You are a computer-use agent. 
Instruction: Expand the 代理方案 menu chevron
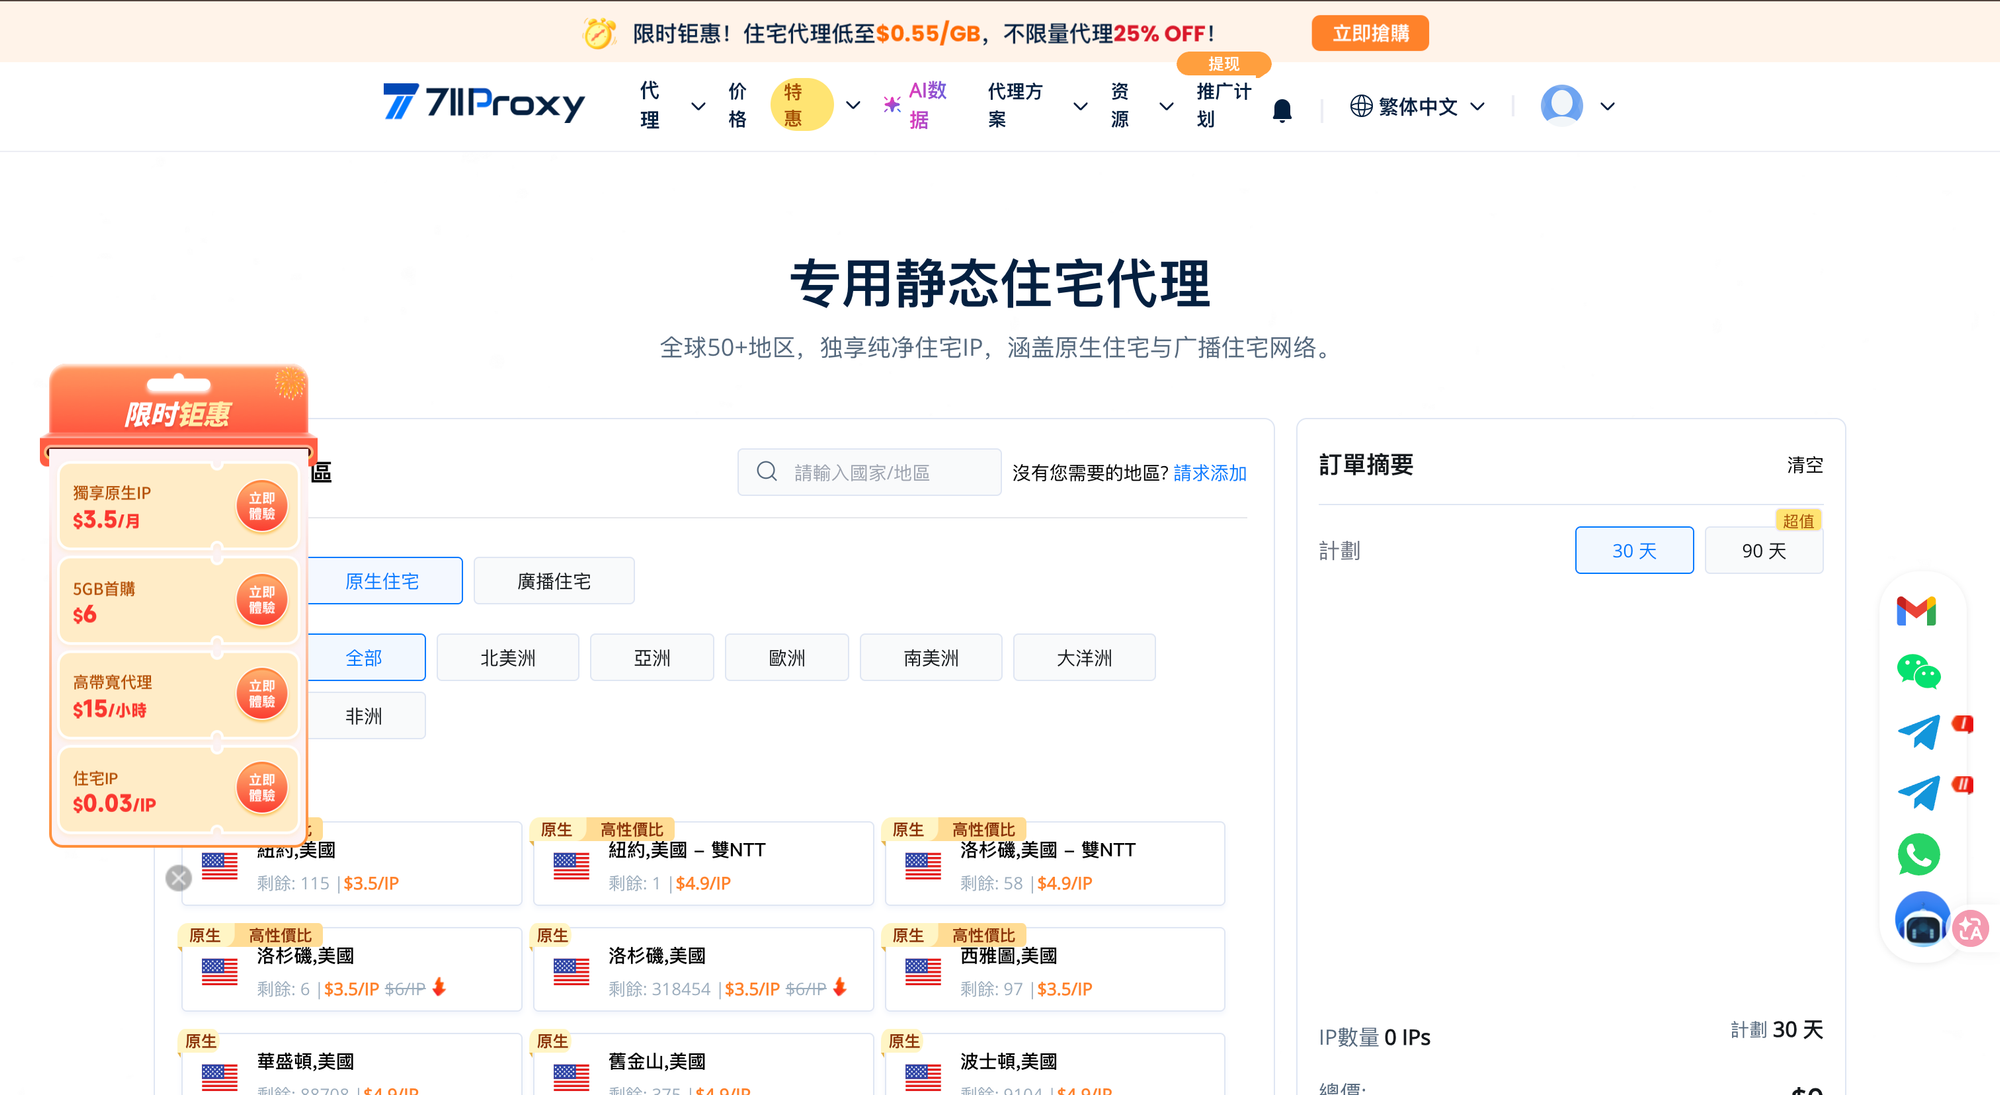click(x=1080, y=106)
